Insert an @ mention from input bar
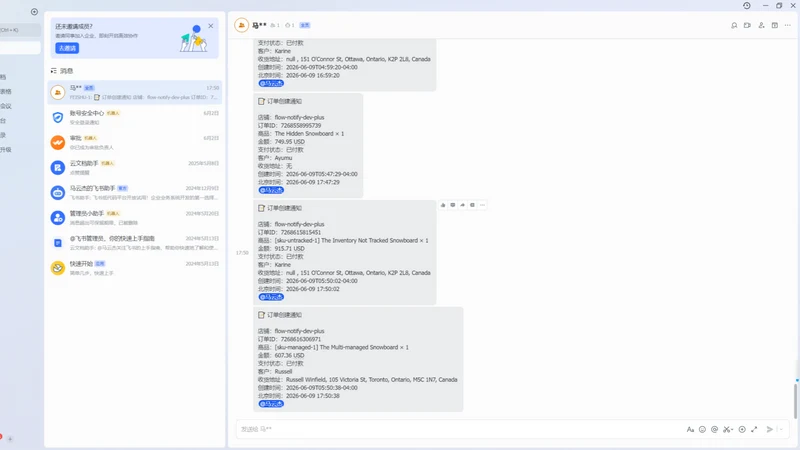The height and width of the screenshot is (450, 800). 714,430
